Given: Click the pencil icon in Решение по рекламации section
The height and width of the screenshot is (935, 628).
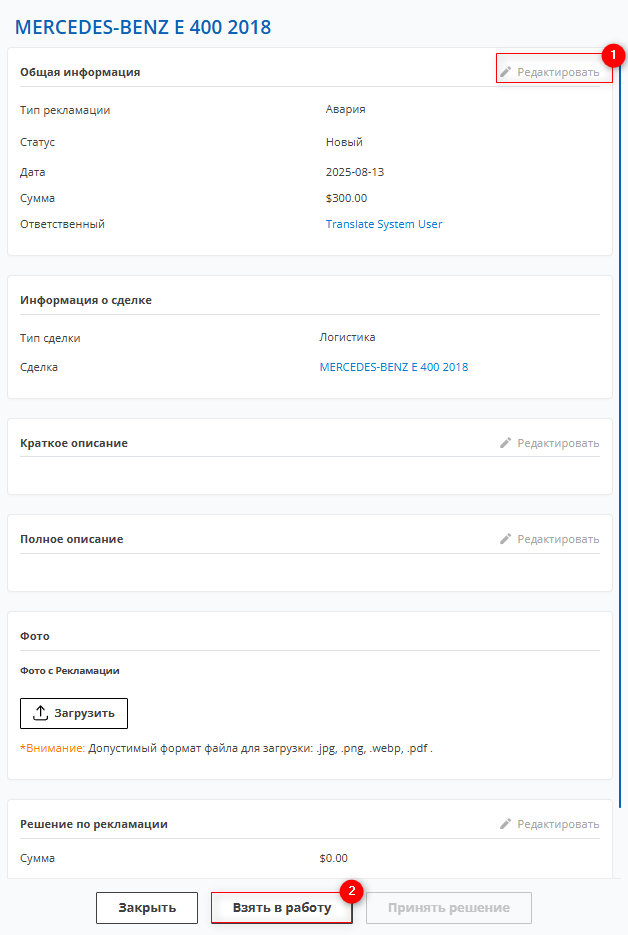Looking at the screenshot, I should pos(505,824).
